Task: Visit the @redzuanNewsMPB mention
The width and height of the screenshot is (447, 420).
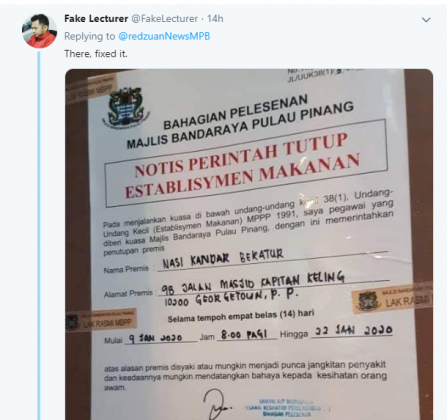Action: point(164,36)
